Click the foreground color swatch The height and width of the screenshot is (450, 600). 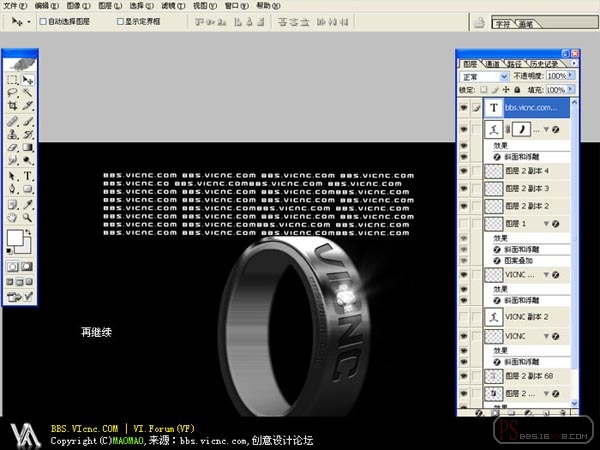15,238
